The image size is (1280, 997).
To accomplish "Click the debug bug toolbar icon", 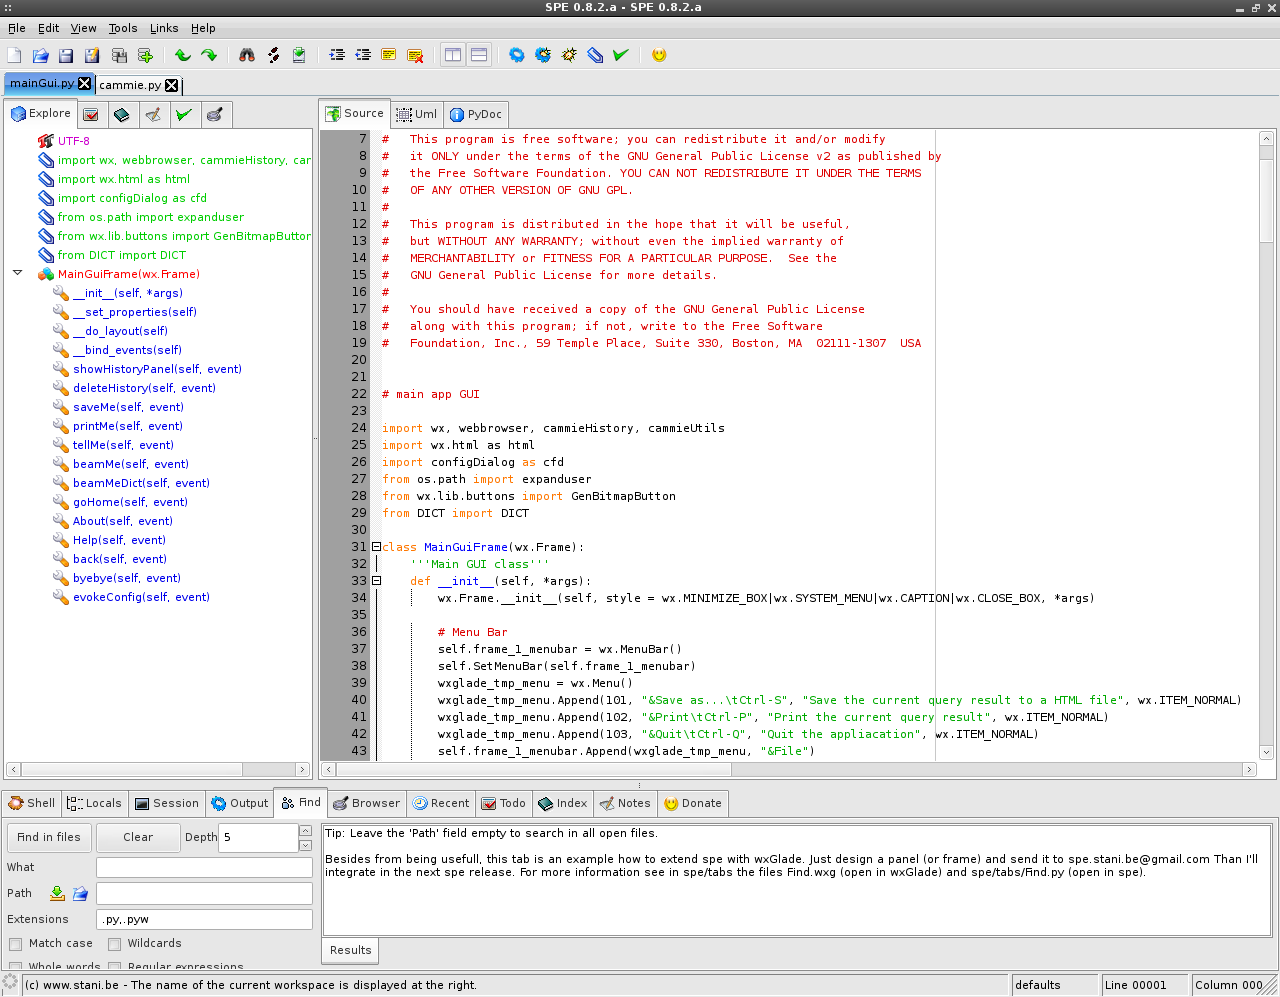I will point(569,55).
